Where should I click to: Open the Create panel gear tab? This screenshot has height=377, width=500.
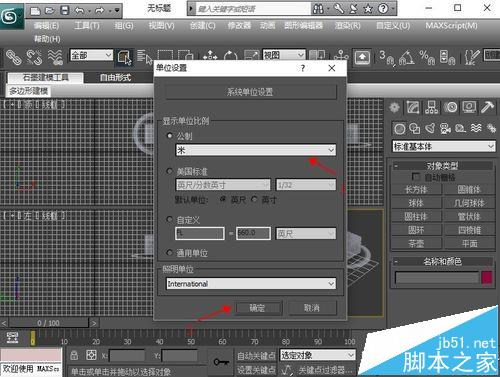point(395,108)
